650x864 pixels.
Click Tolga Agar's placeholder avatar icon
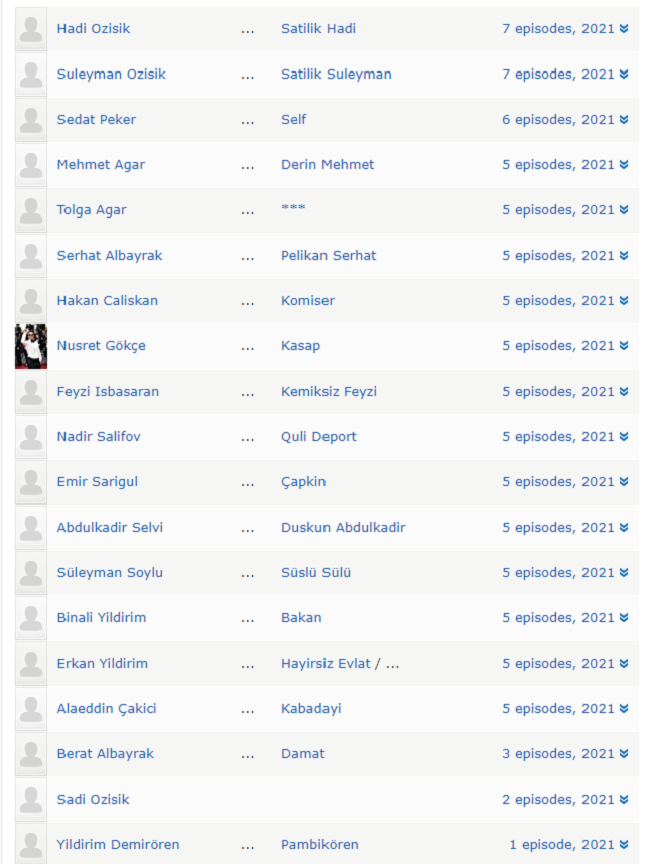point(31,210)
